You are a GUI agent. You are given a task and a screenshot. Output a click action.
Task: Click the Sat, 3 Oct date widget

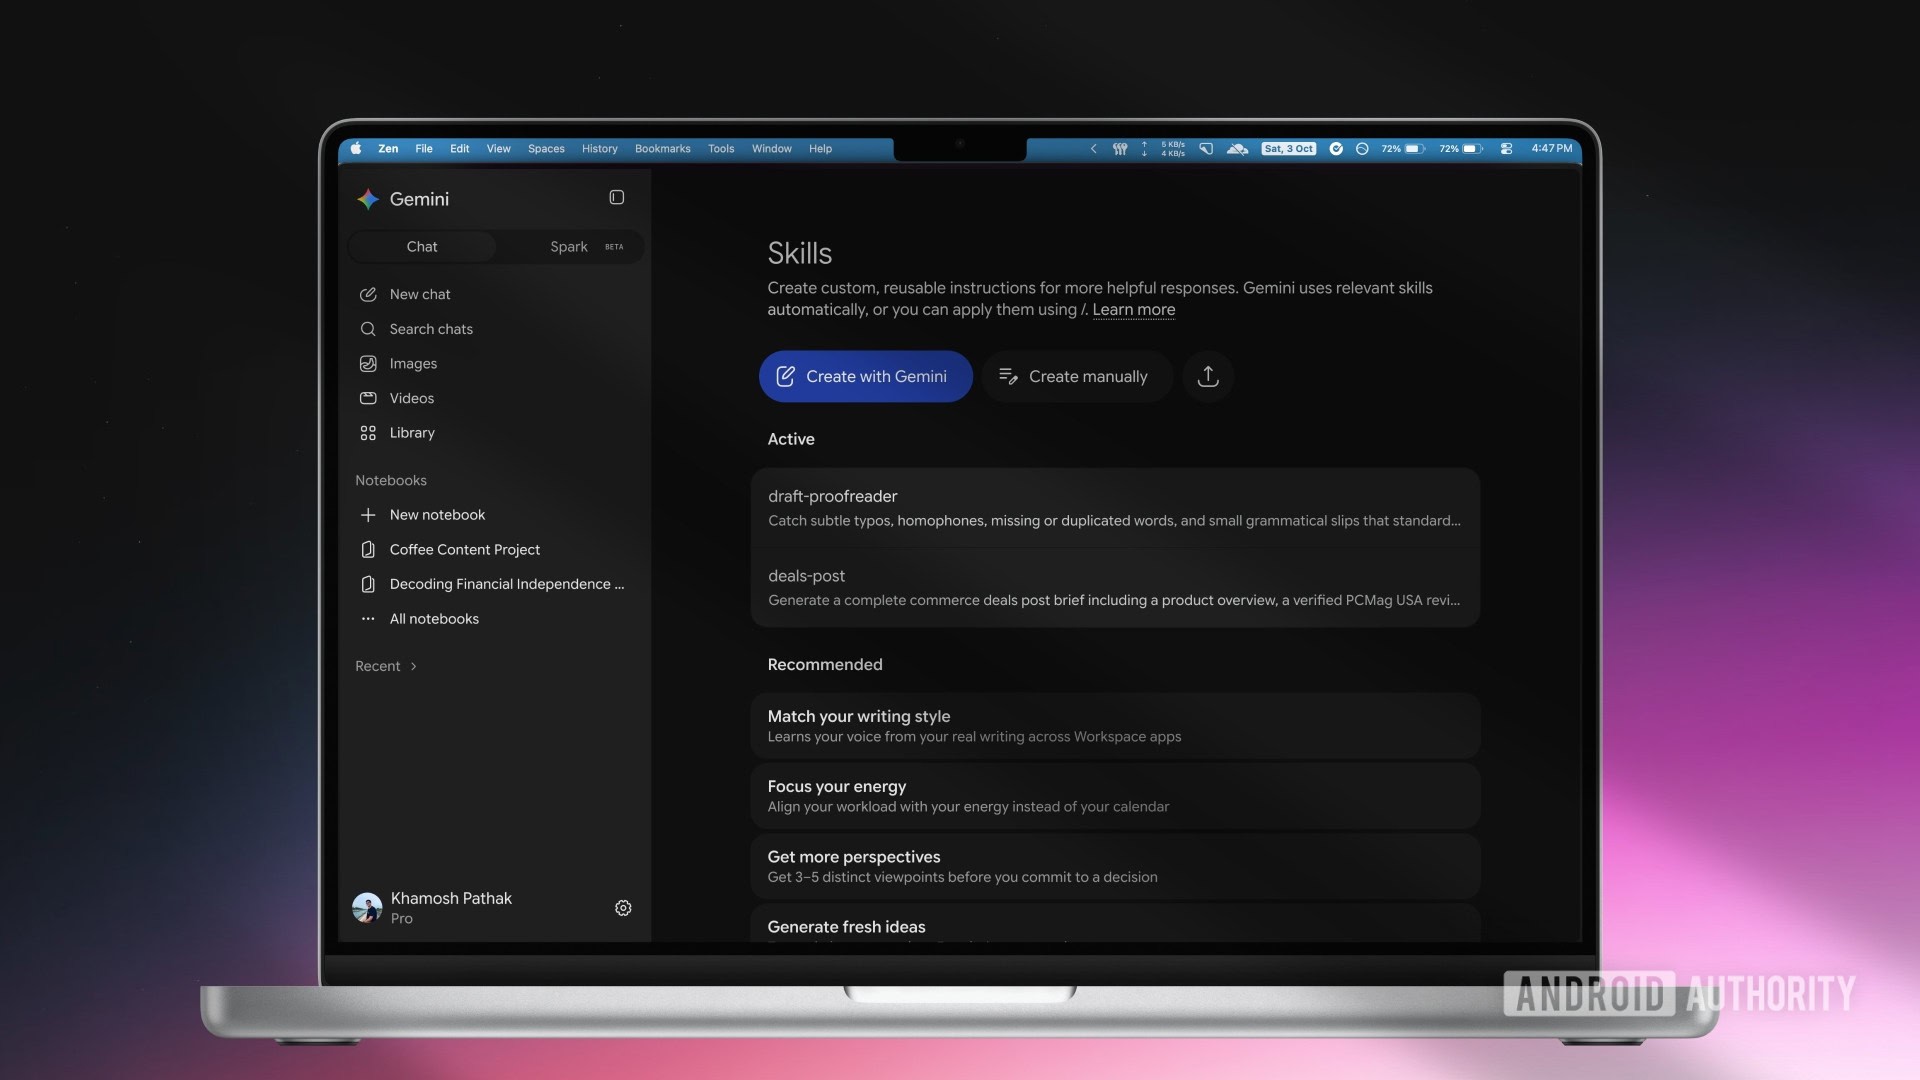coord(1288,149)
